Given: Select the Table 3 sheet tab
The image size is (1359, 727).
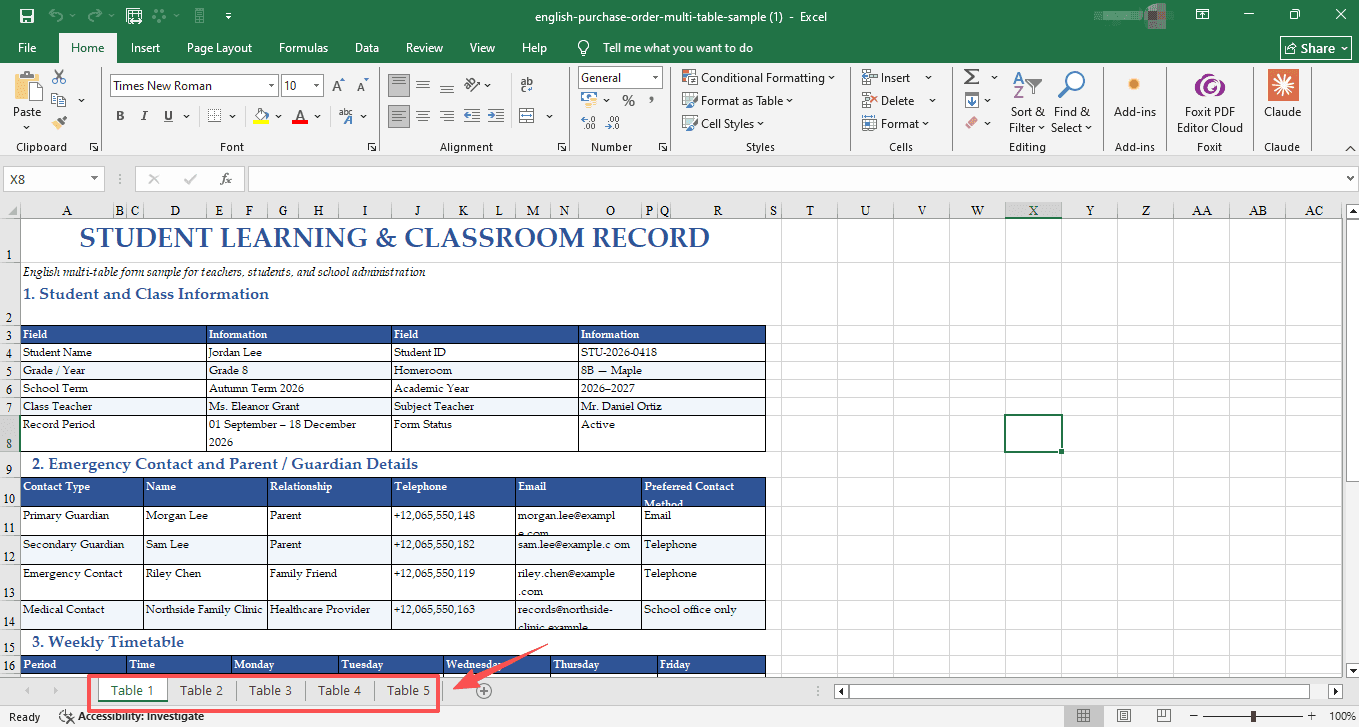Looking at the screenshot, I should [x=270, y=690].
